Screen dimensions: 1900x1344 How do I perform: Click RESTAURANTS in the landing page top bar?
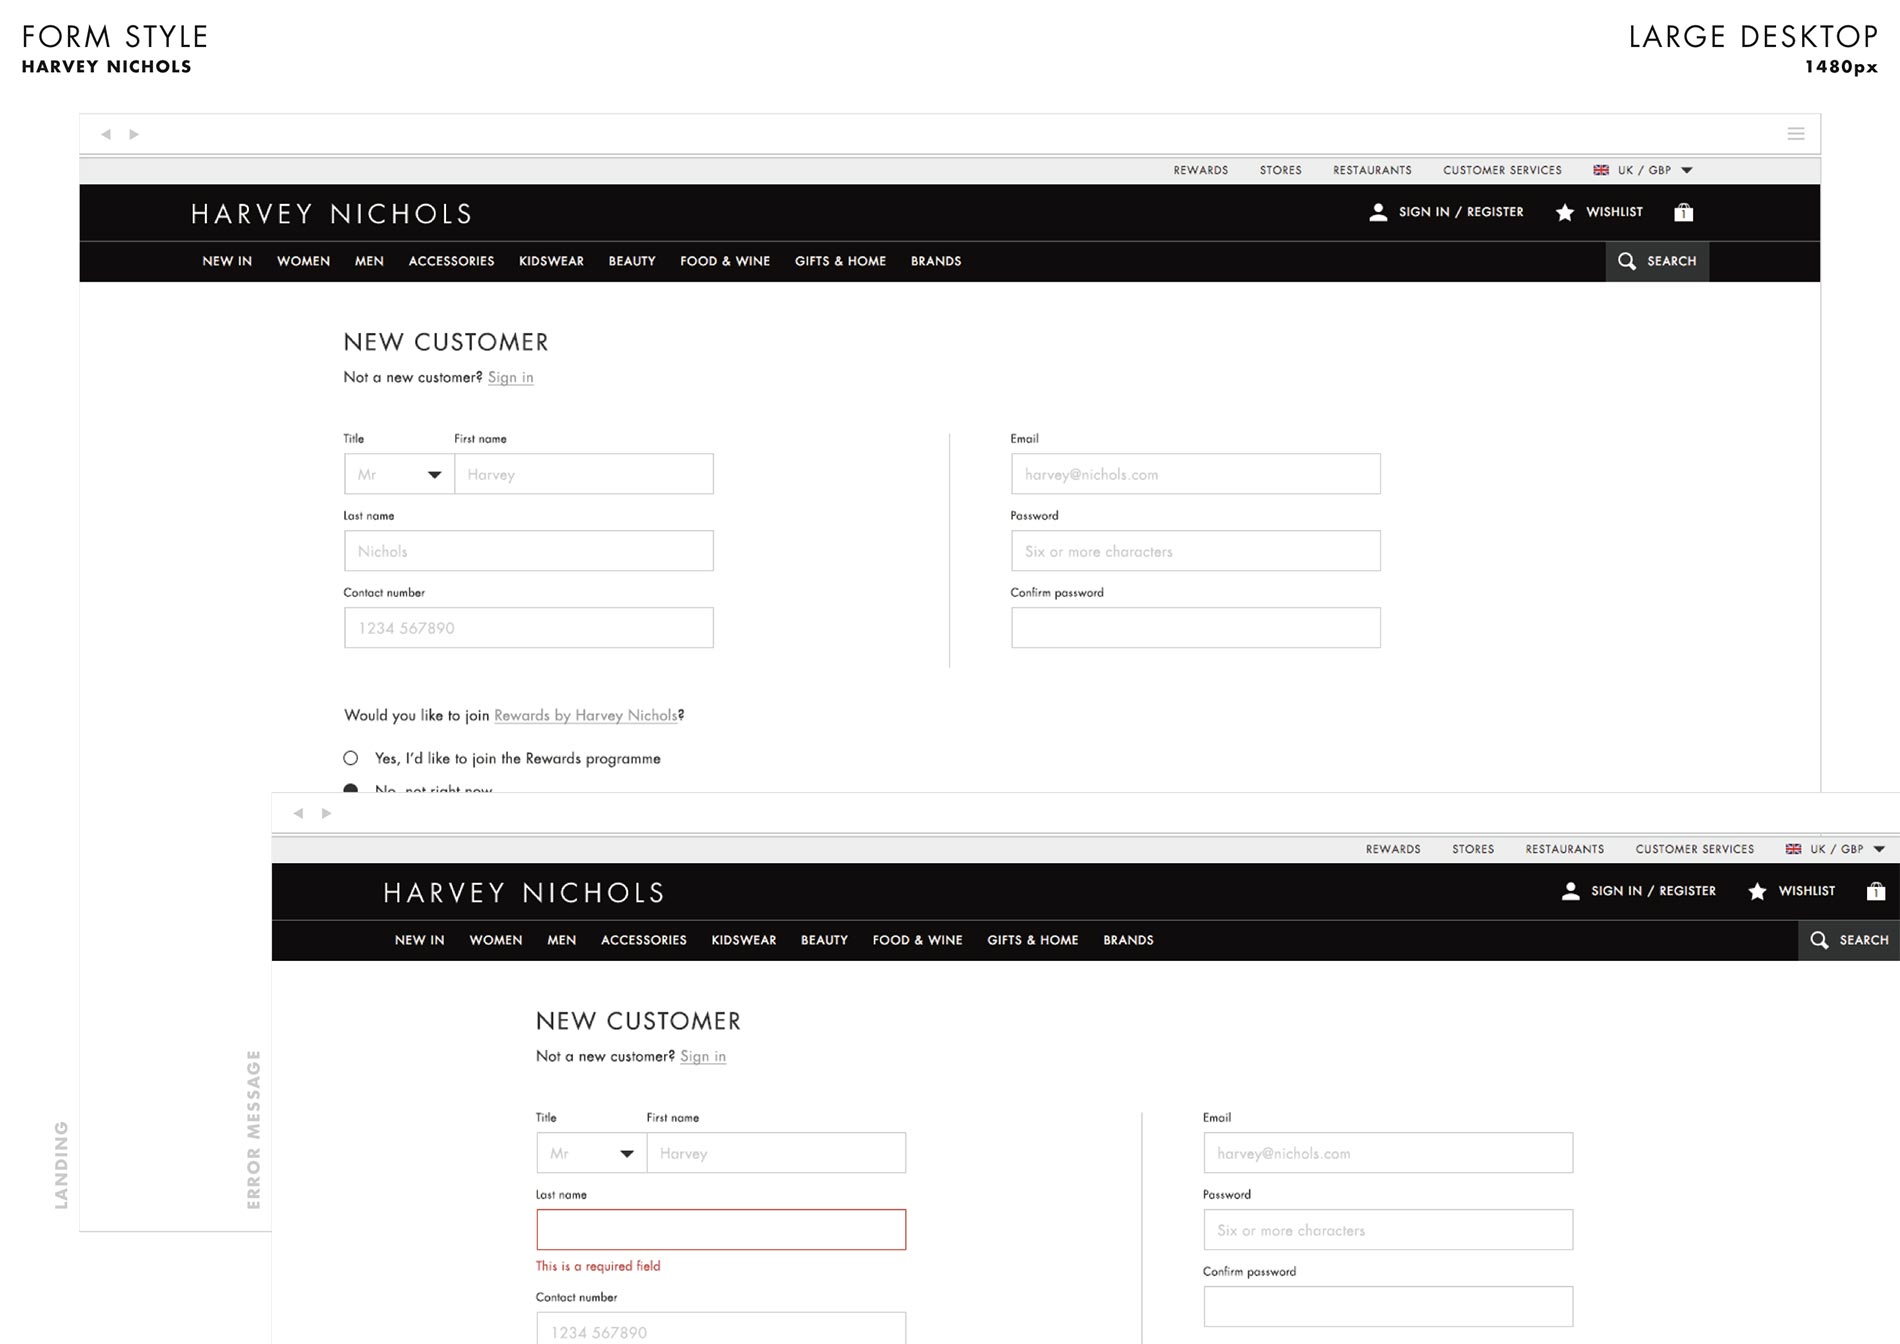pyautogui.click(x=1372, y=170)
